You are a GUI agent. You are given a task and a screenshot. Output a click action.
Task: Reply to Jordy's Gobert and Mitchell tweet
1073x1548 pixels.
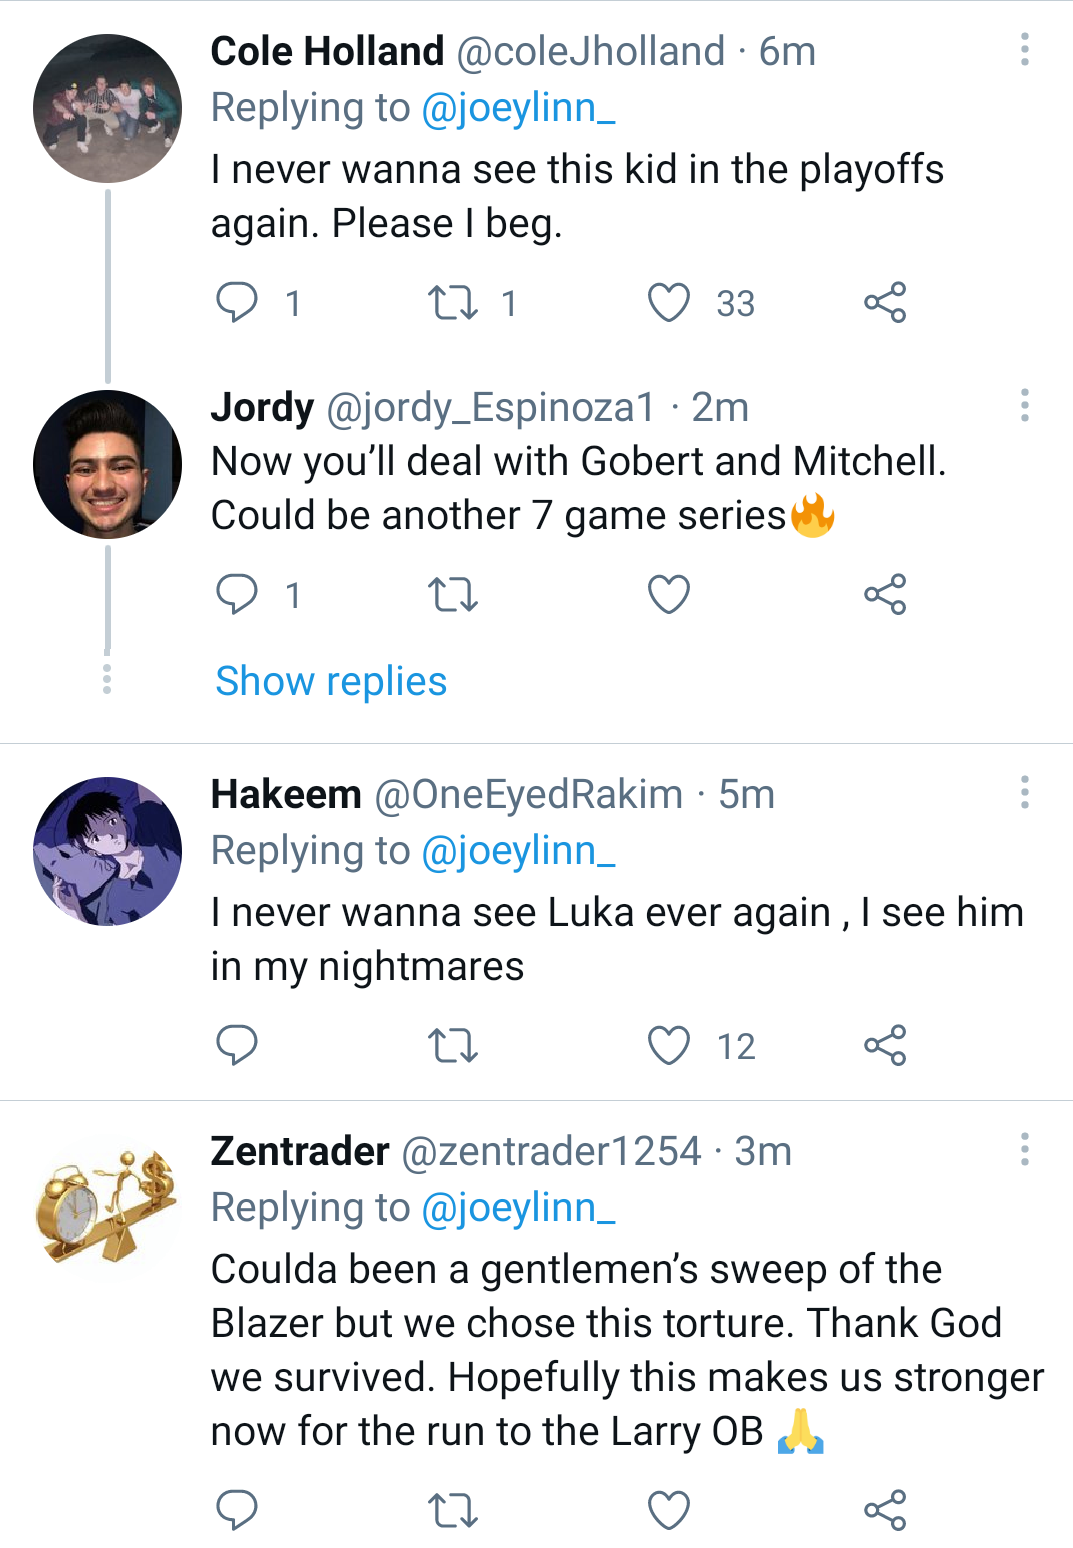tap(237, 595)
